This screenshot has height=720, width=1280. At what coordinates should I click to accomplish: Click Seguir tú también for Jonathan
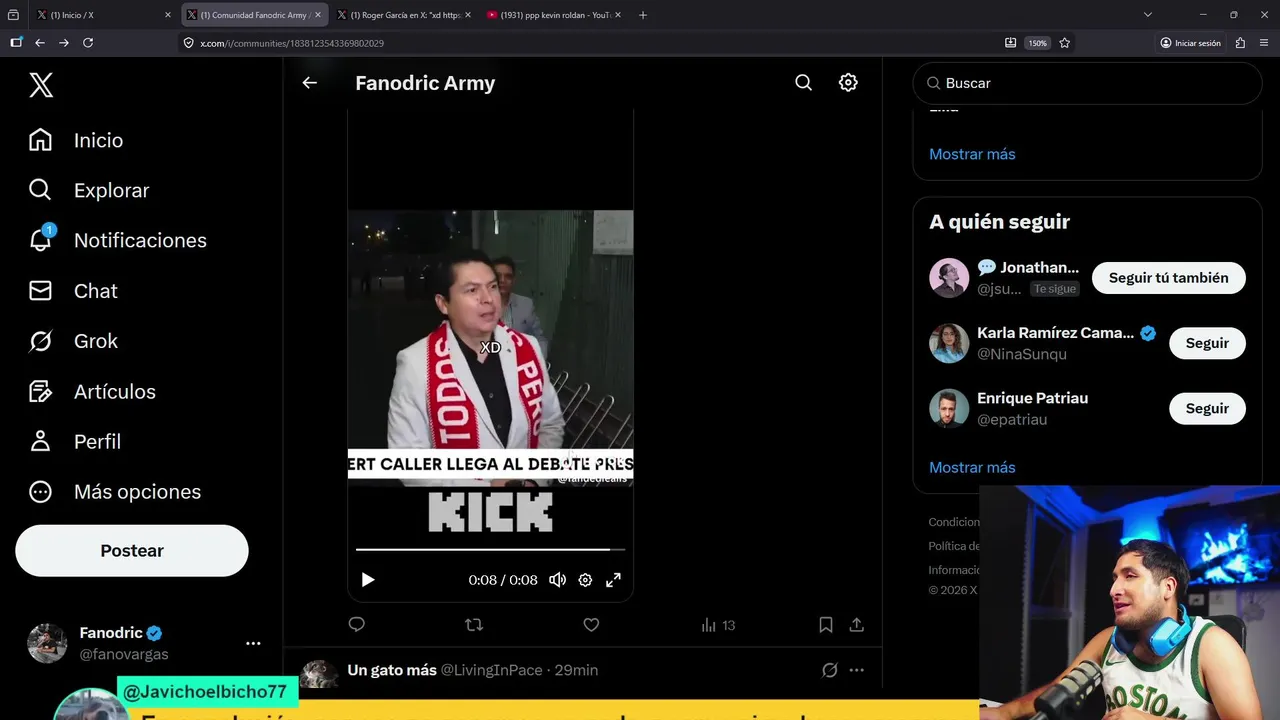(x=1168, y=278)
